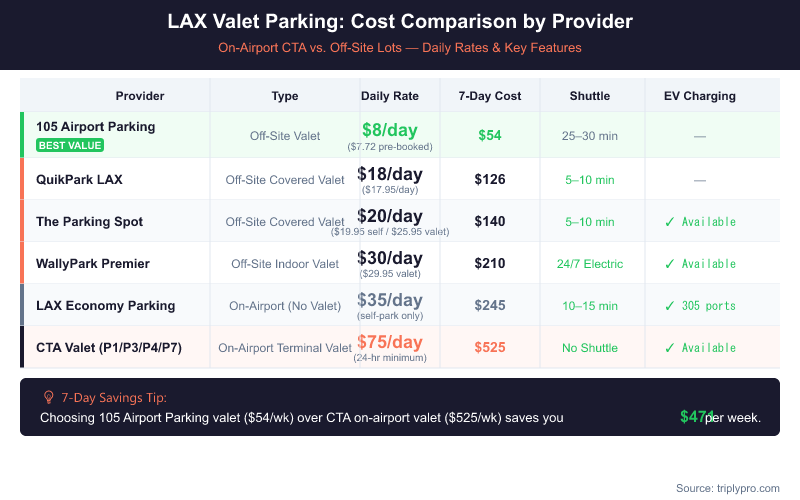Select the Provider column header
This screenshot has width=800, height=500.
pyautogui.click(x=140, y=96)
